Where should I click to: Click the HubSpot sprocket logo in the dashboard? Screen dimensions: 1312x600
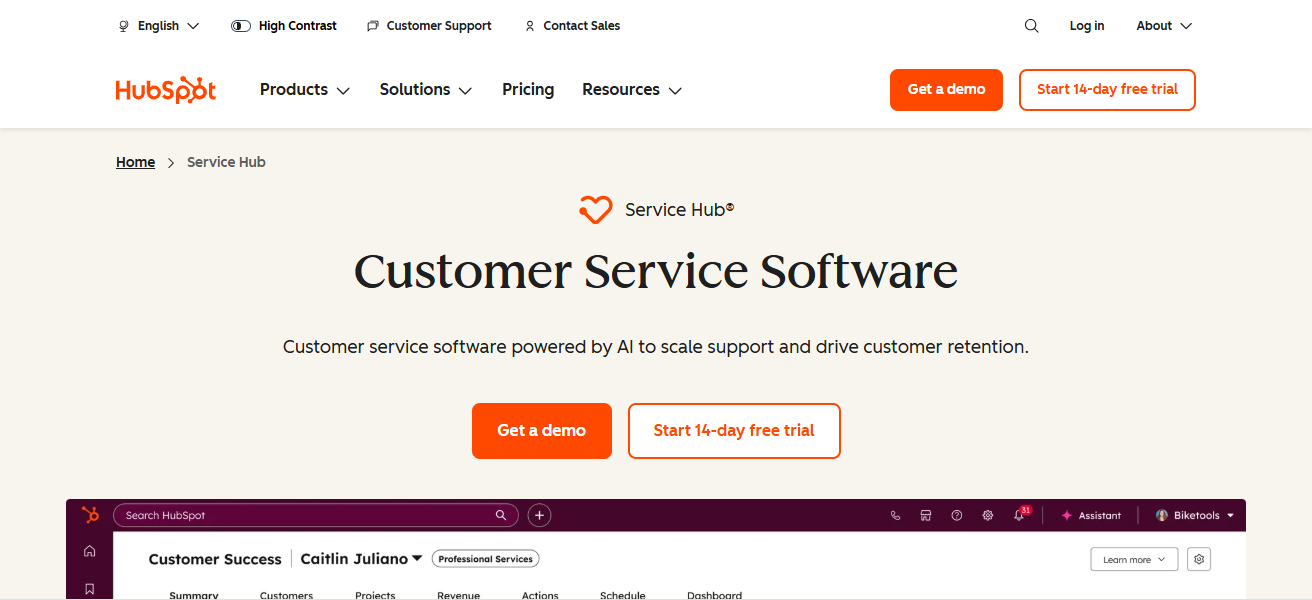click(x=90, y=514)
